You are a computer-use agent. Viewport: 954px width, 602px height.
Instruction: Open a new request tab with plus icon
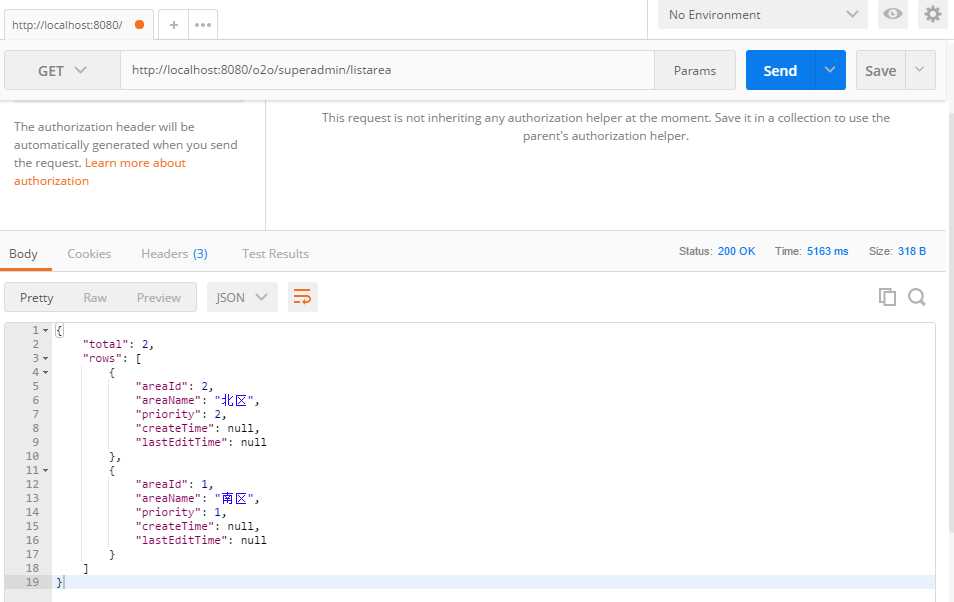click(173, 25)
